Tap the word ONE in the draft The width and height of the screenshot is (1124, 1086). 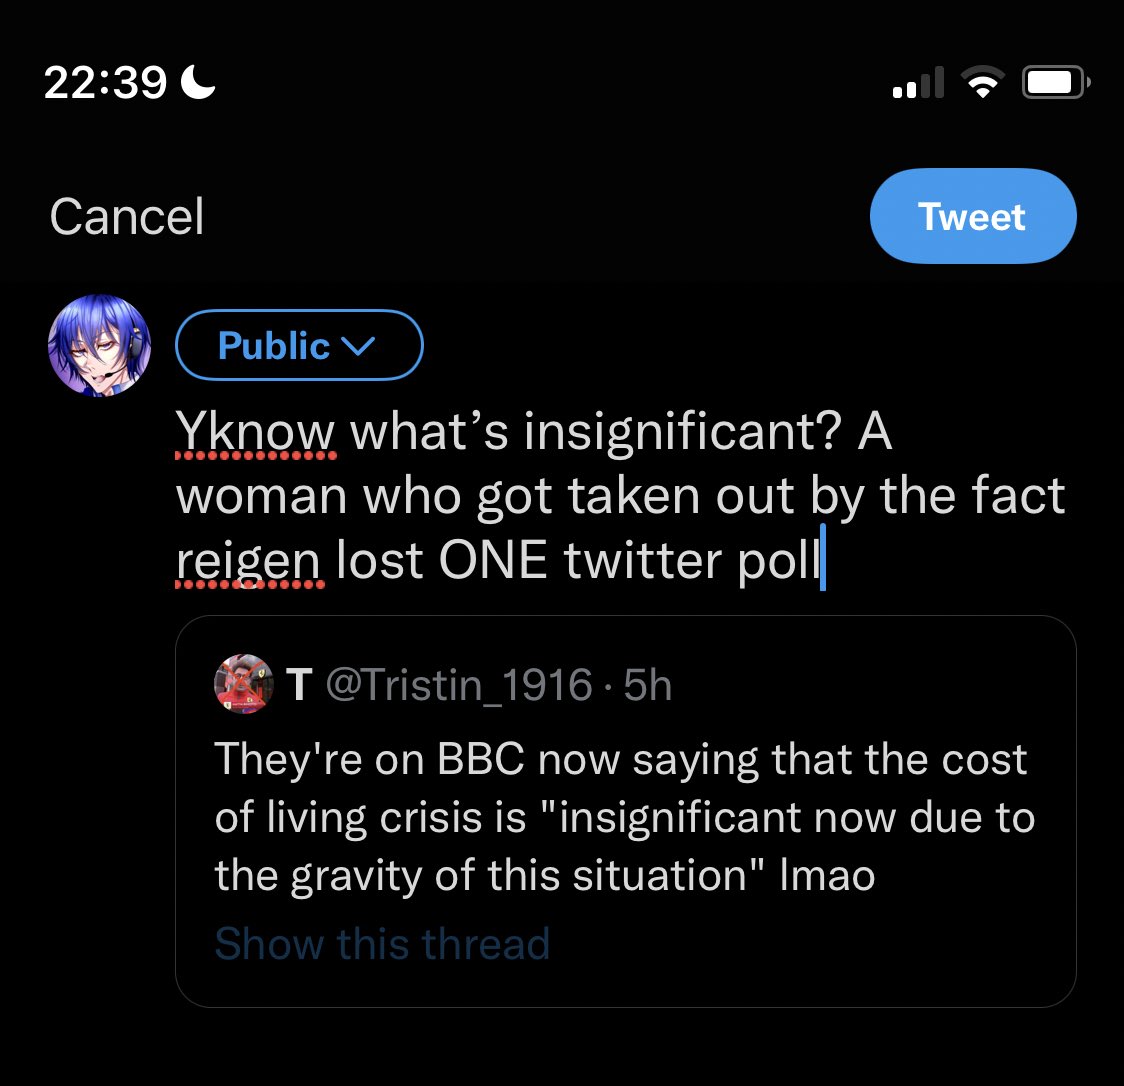[492, 560]
